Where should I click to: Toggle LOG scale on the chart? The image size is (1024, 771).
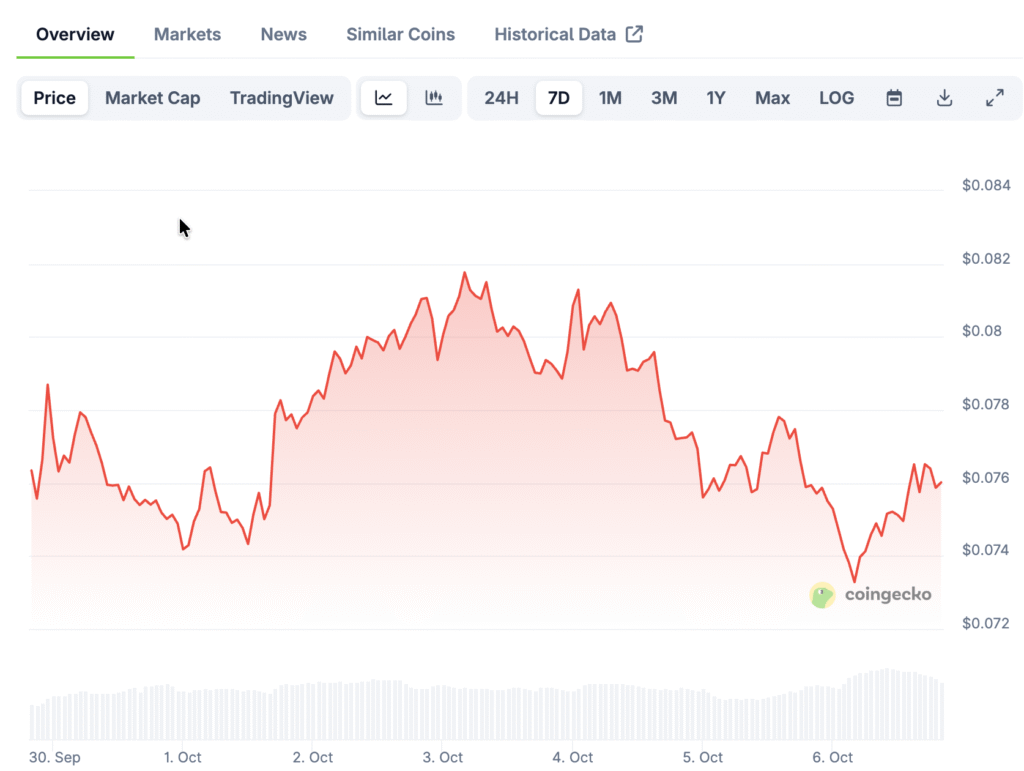pos(836,98)
